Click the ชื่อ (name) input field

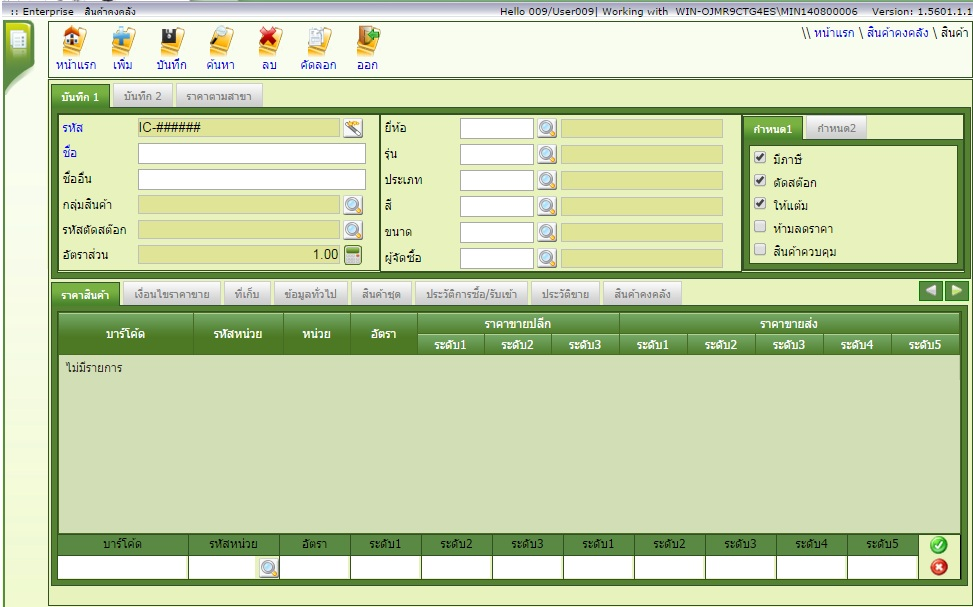(252, 154)
